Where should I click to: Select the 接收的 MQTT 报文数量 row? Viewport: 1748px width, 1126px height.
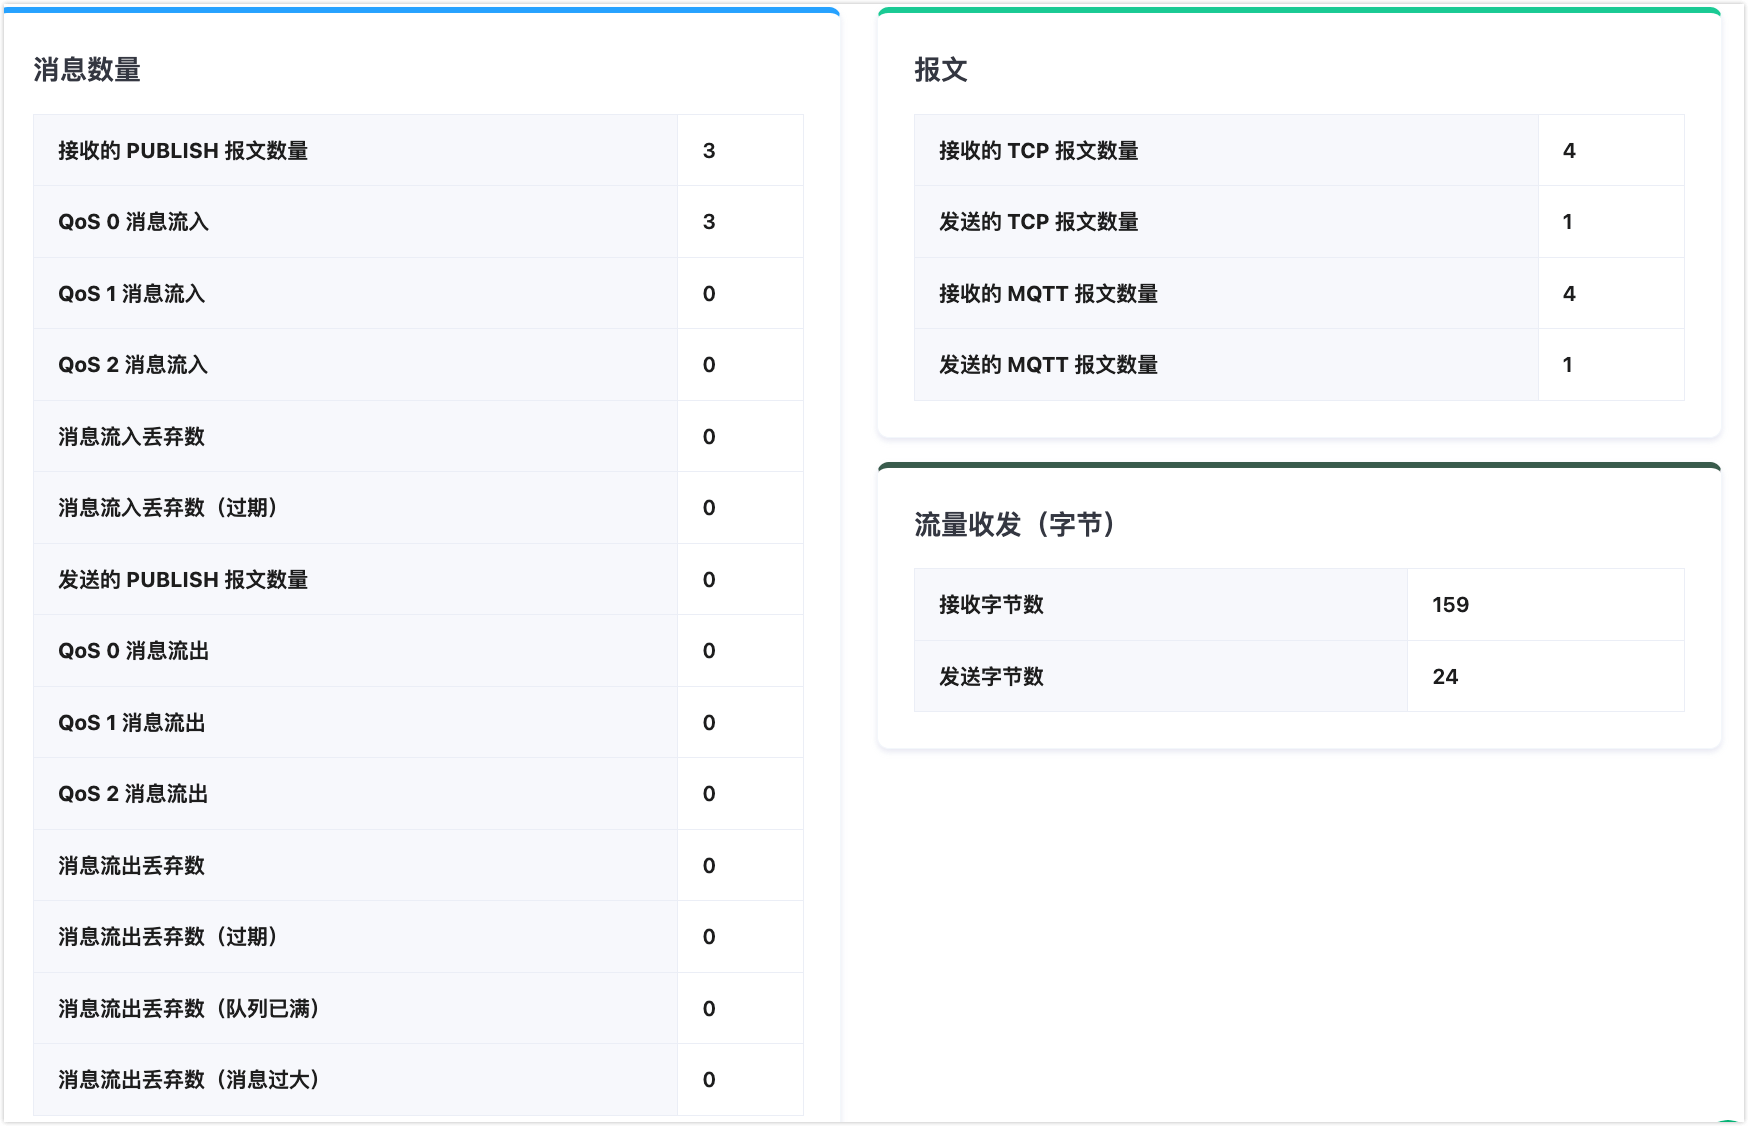click(x=1048, y=293)
